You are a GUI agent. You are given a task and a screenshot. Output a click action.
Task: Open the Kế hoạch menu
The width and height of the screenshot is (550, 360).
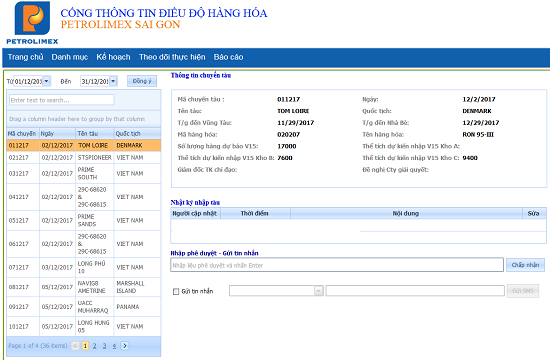[x=113, y=57]
